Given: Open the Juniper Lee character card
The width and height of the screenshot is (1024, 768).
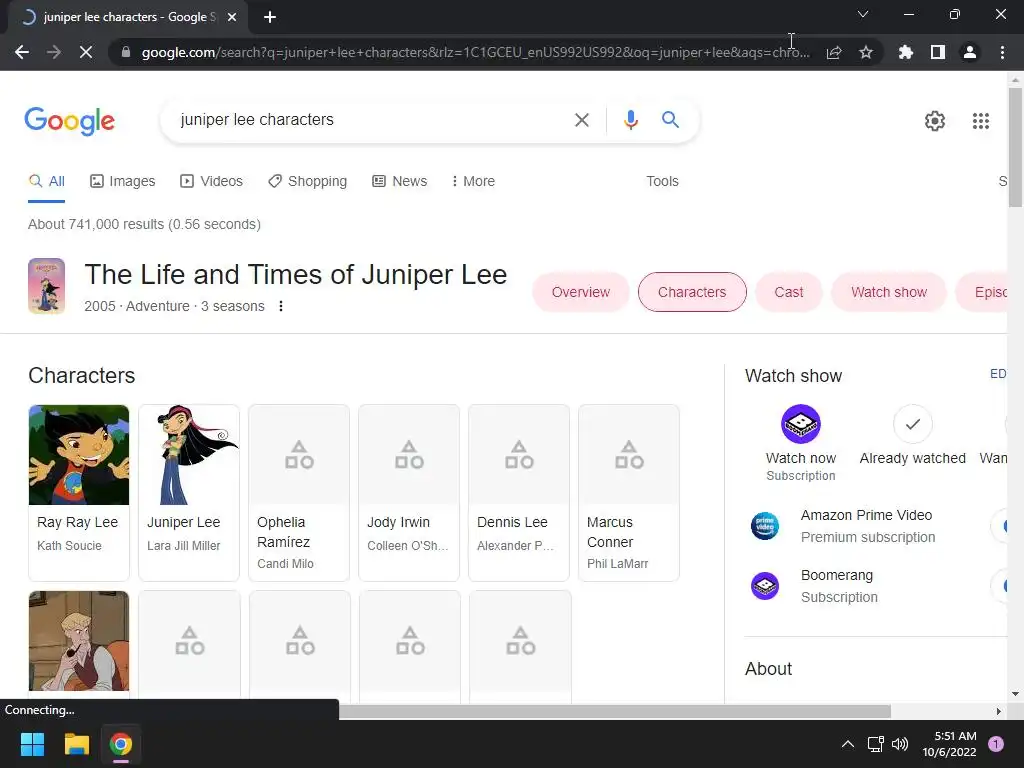Looking at the screenshot, I should (x=189, y=492).
